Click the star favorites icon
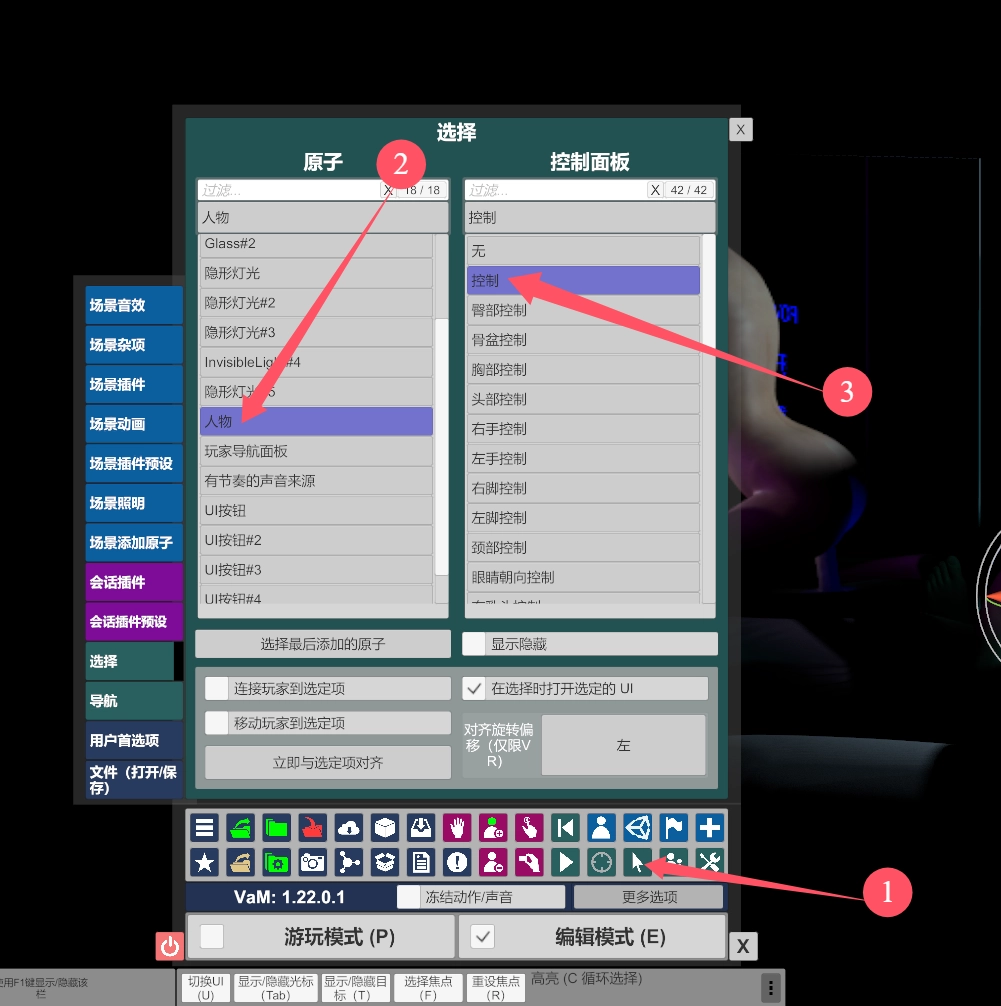1001x1006 pixels. click(x=205, y=862)
